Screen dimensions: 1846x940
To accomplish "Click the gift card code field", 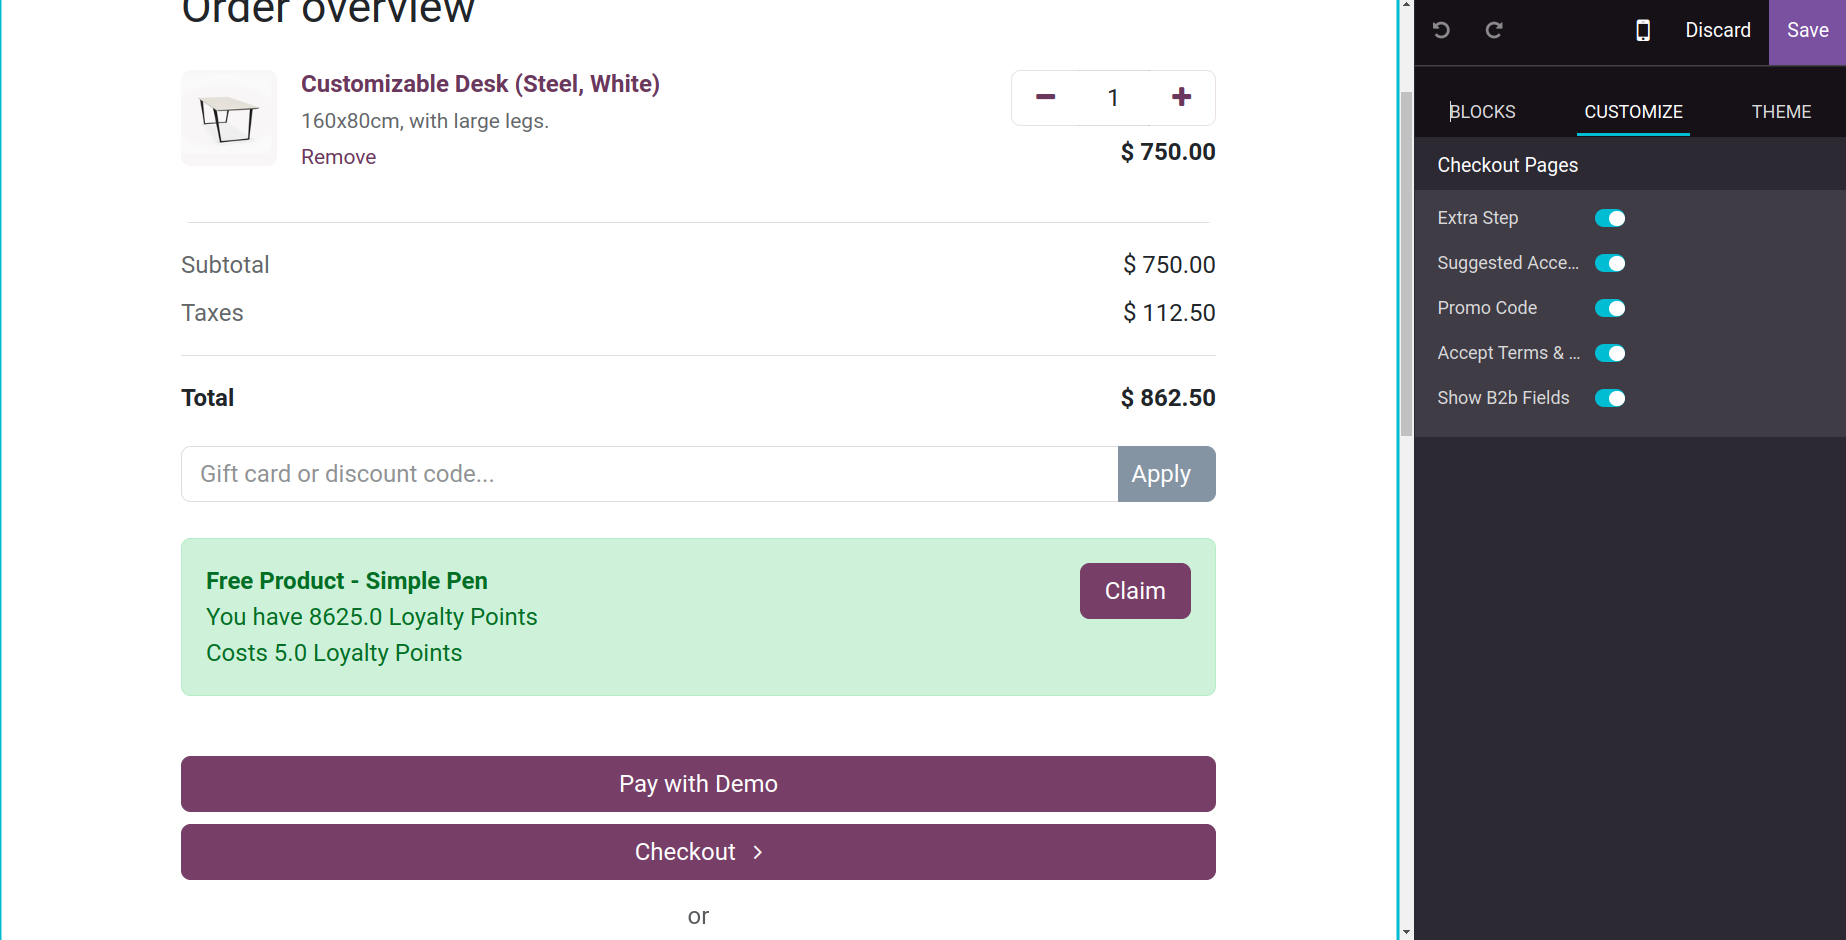I will 649,474.
